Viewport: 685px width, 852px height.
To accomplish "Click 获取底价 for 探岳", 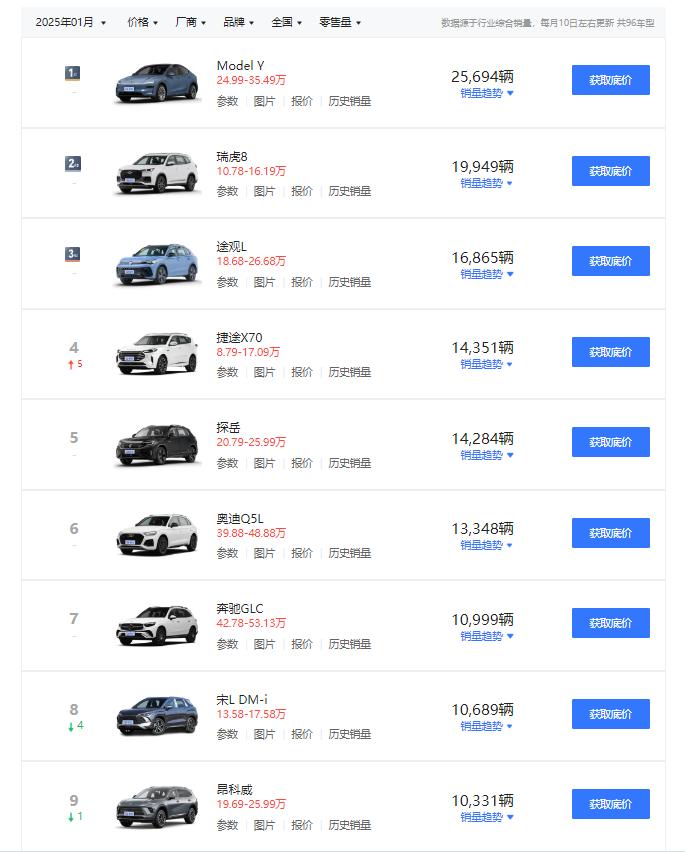I will 610,442.
